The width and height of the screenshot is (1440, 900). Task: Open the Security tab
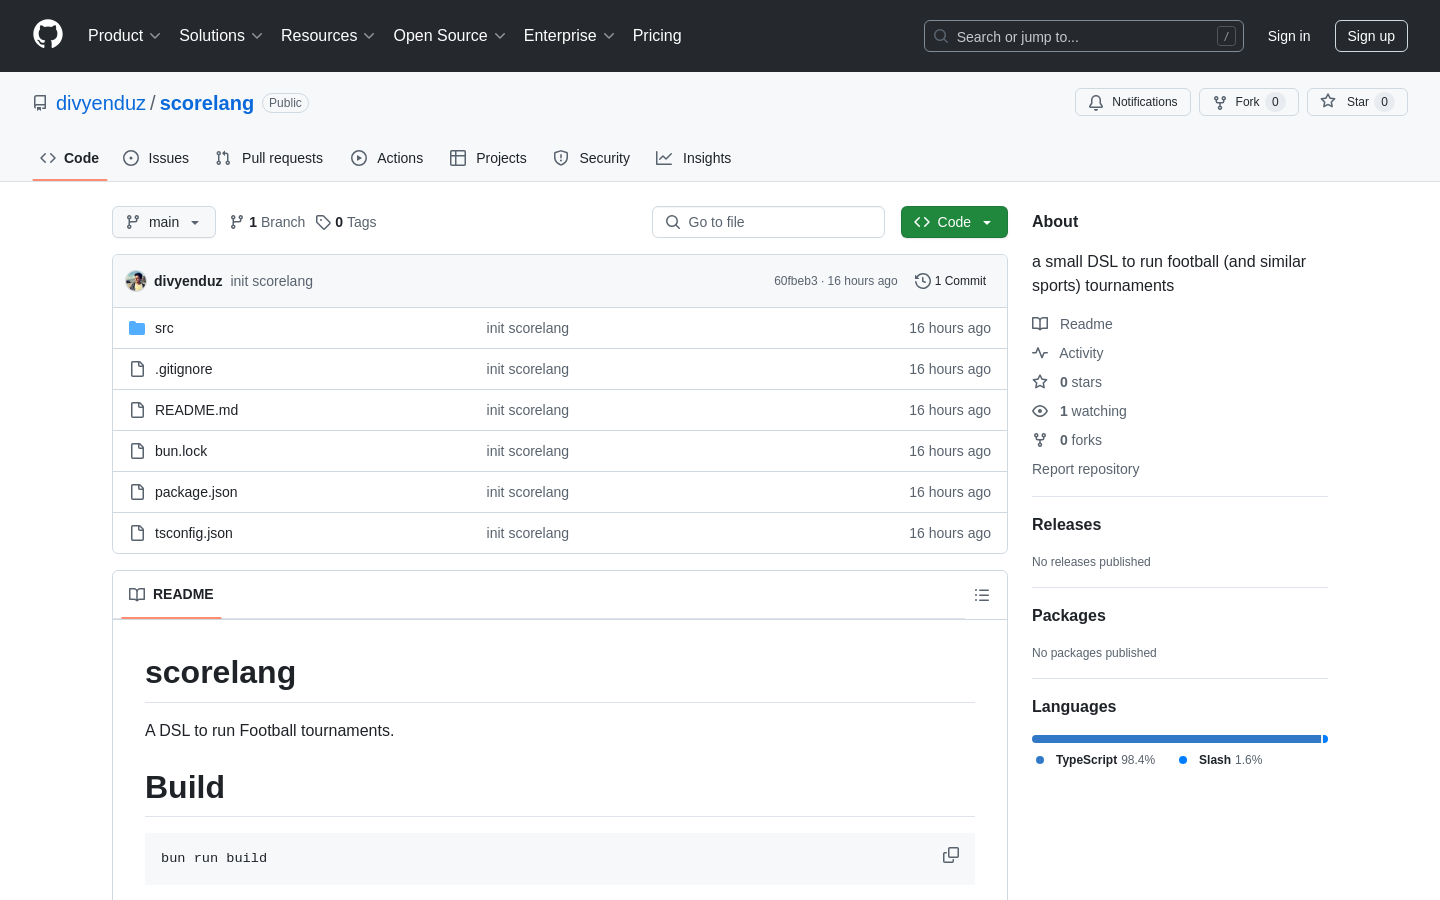click(592, 158)
